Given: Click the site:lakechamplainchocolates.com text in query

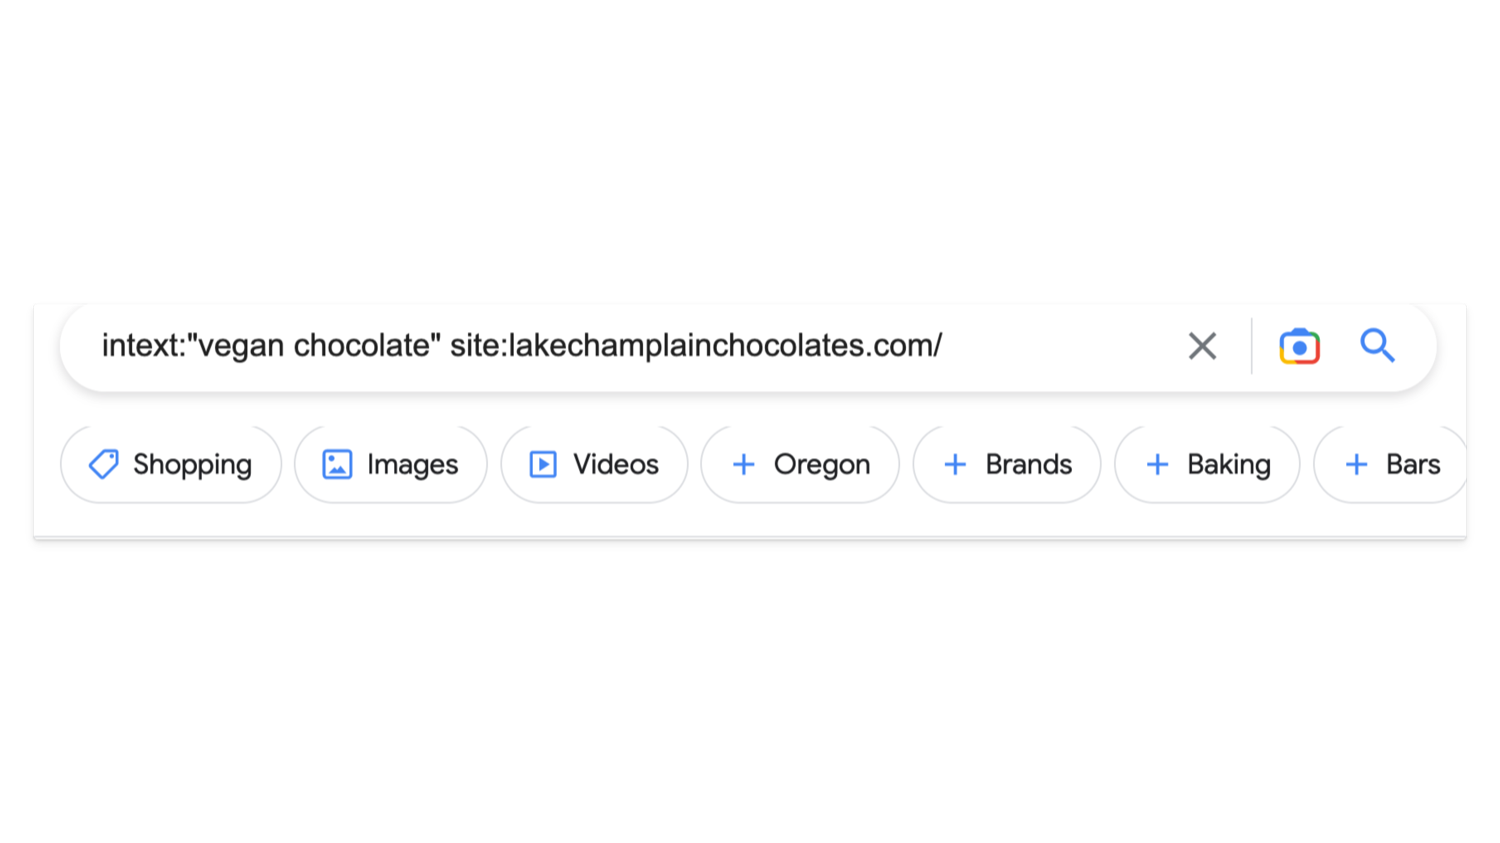Looking at the screenshot, I should 695,346.
